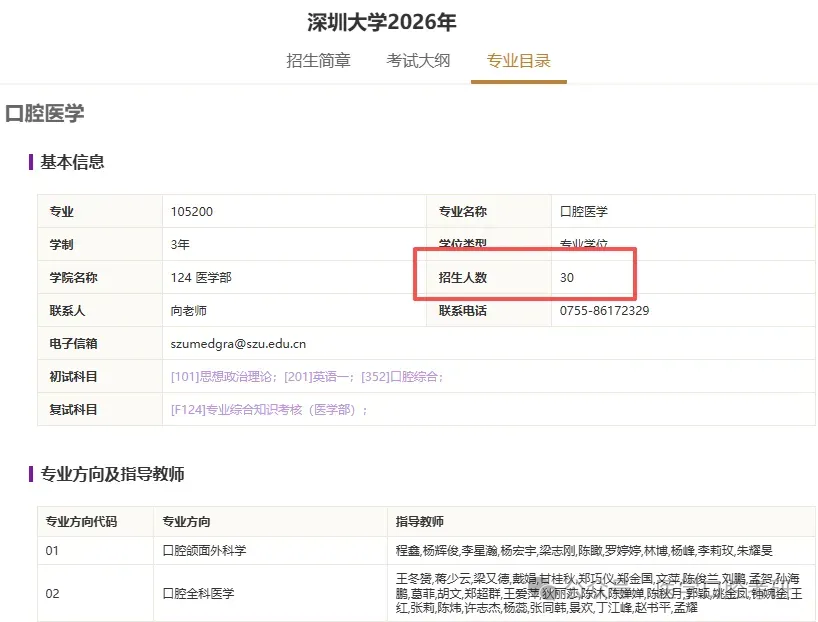Select the major code 105200
818x622 pixels.
[191, 211]
